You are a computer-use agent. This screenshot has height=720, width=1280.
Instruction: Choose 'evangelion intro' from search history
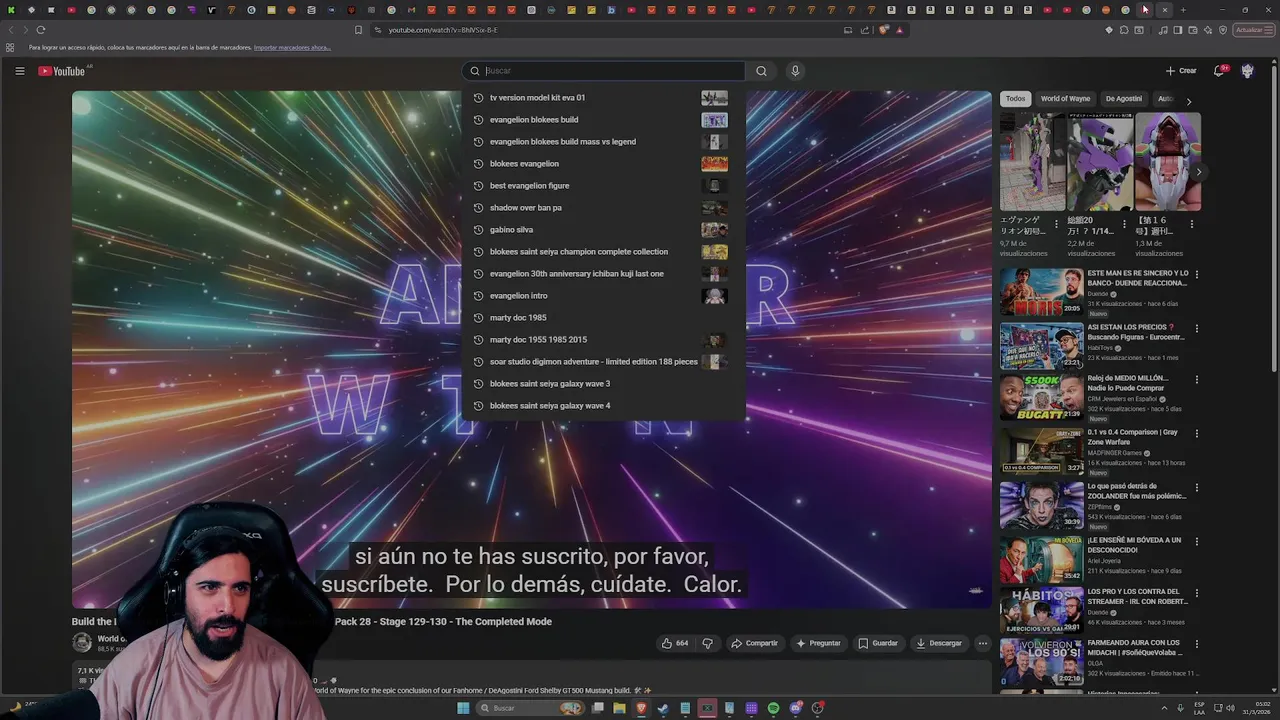pos(604,296)
